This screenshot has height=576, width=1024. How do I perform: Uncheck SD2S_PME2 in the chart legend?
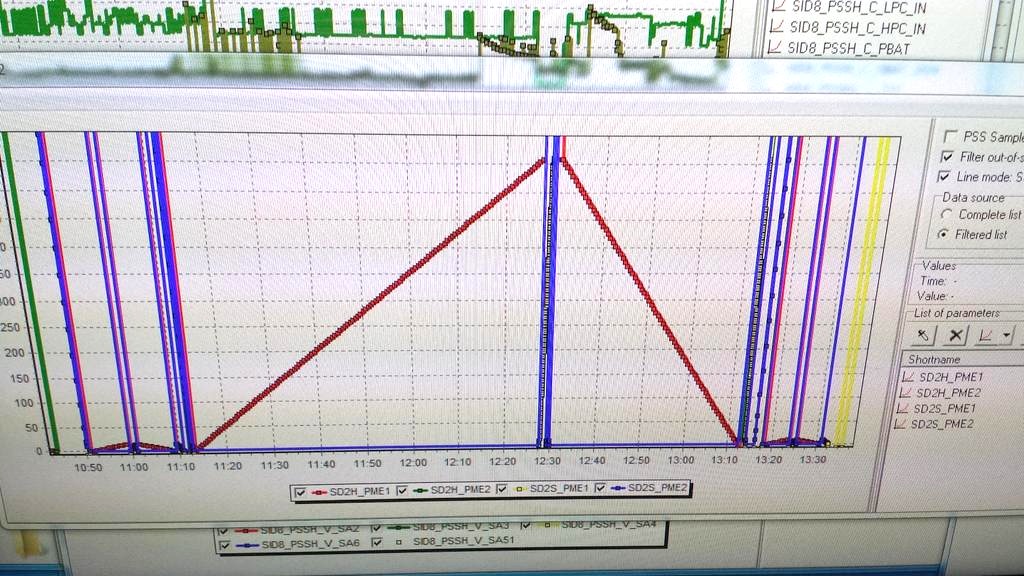(600, 488)
